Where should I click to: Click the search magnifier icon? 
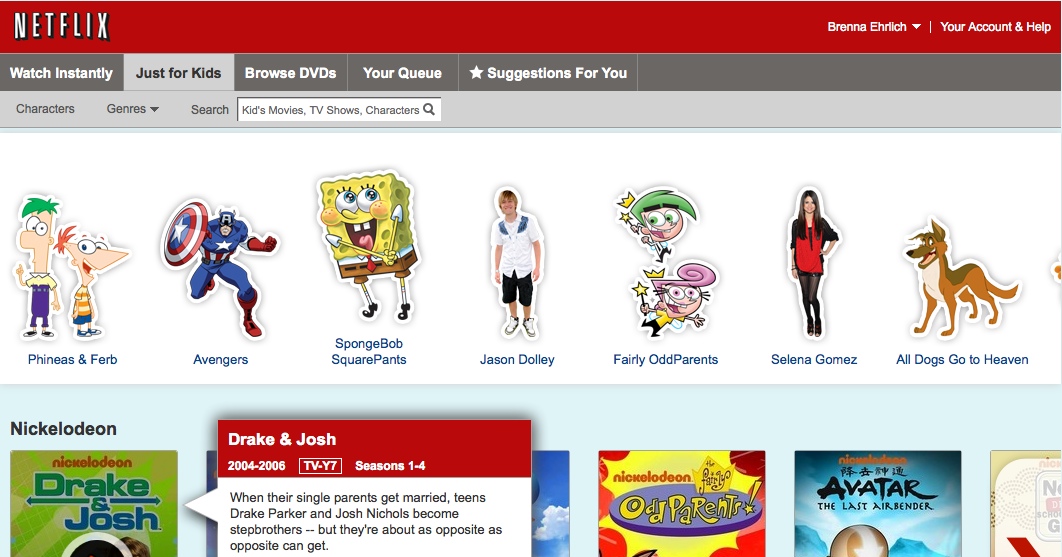click(x=429, y=109)
